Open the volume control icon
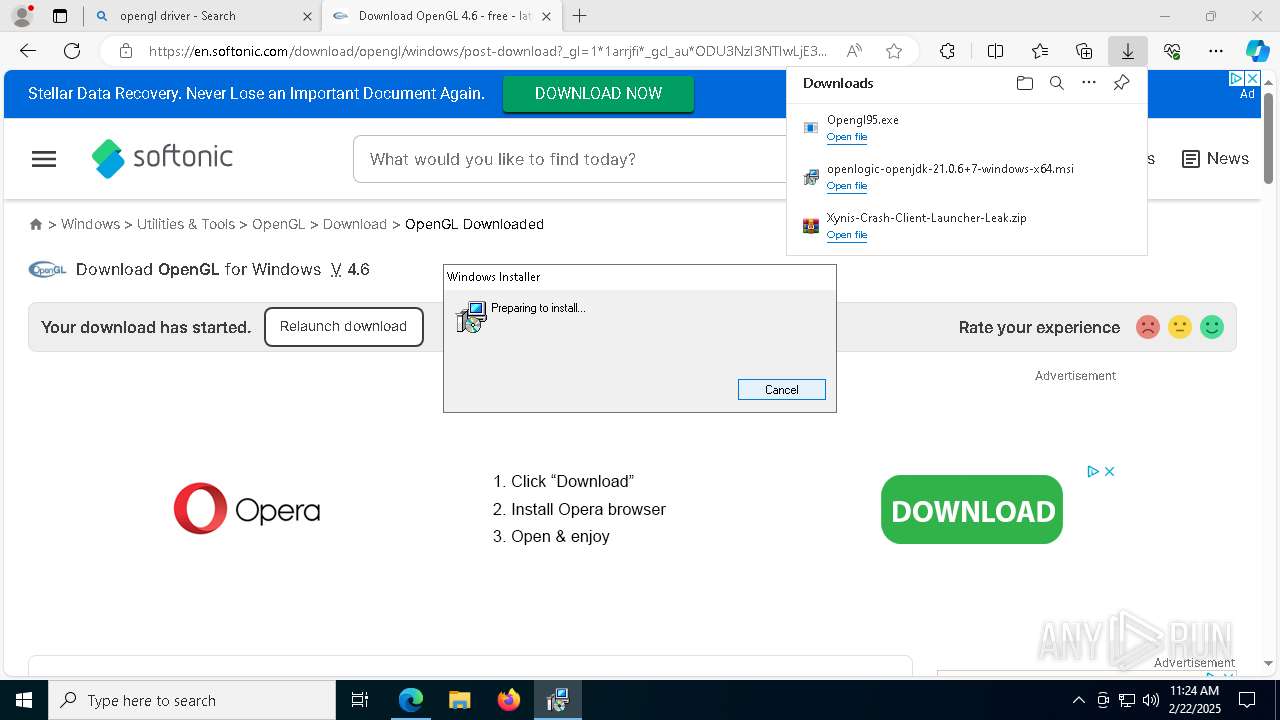 point(1150,700)
